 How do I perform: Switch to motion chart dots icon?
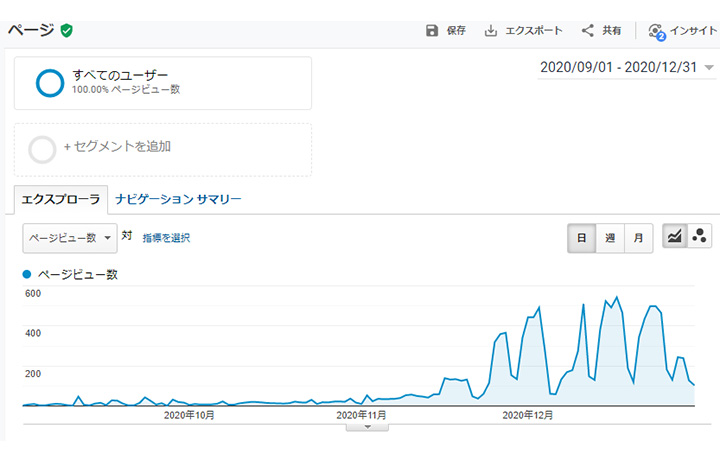pyautogui.click(x=701, y=237)
